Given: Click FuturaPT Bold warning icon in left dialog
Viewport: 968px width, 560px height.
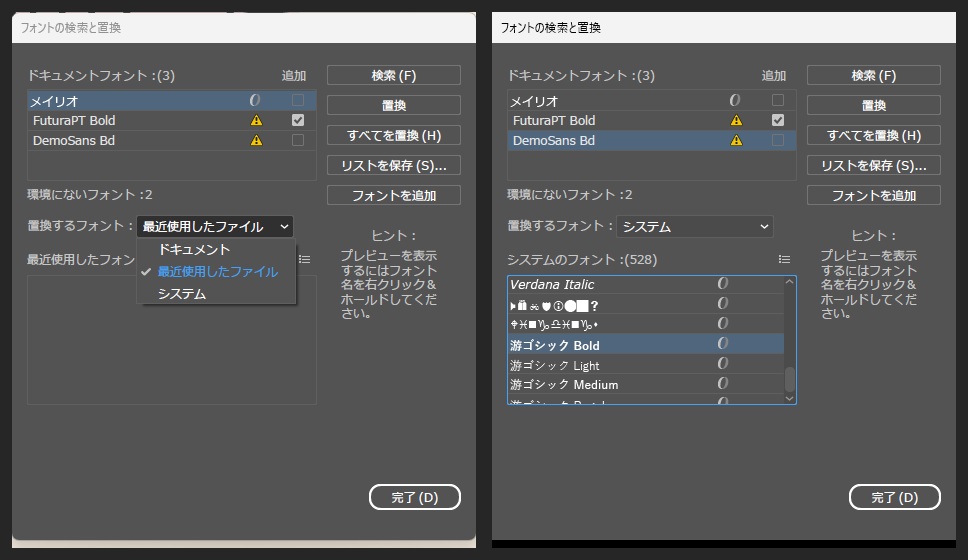Looking at the screenshot, I should [256, 120].
